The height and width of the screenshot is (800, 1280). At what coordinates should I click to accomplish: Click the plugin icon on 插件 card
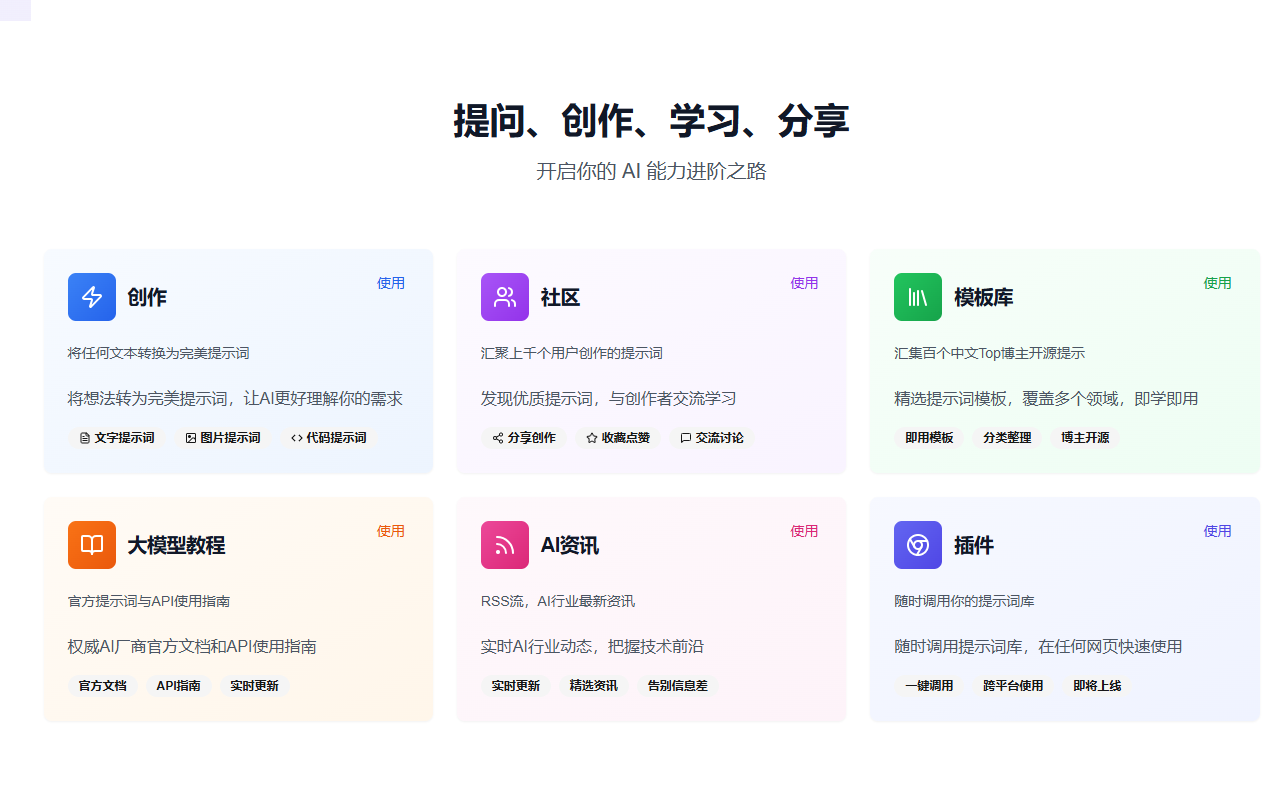(917, 545)
